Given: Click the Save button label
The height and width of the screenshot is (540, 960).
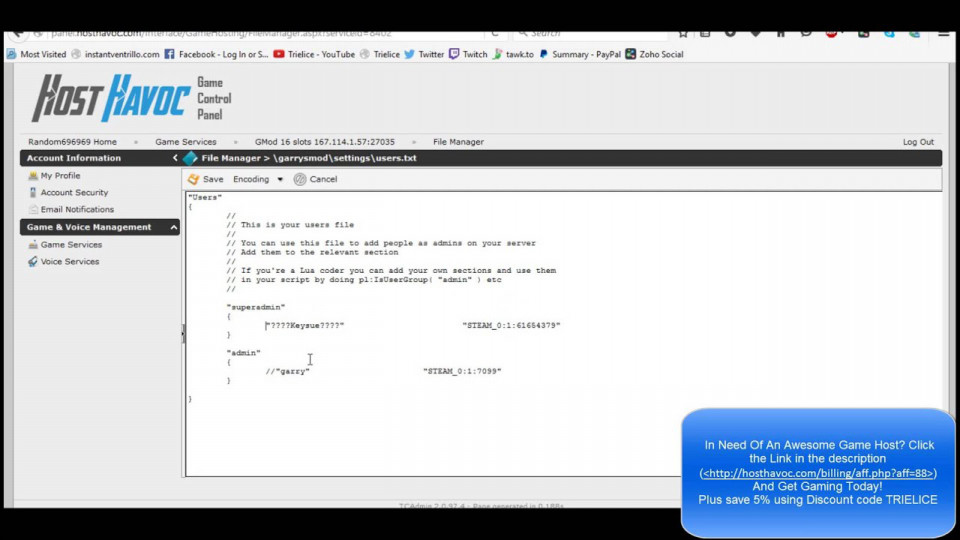Looking at the screenshot, I should (213, 179).
